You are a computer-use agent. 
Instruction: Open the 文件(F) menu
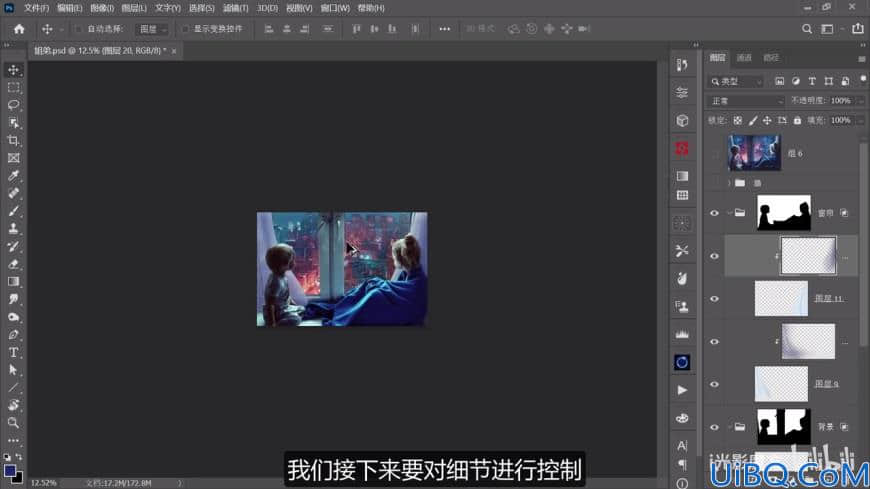tap(36, 8)
